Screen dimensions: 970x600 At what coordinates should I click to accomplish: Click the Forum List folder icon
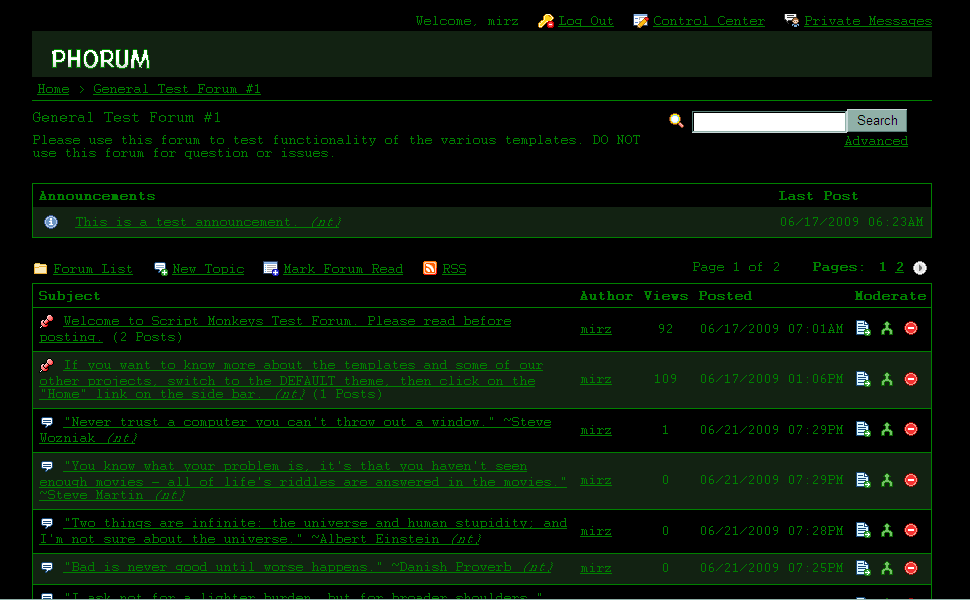(x=40, y=268)
